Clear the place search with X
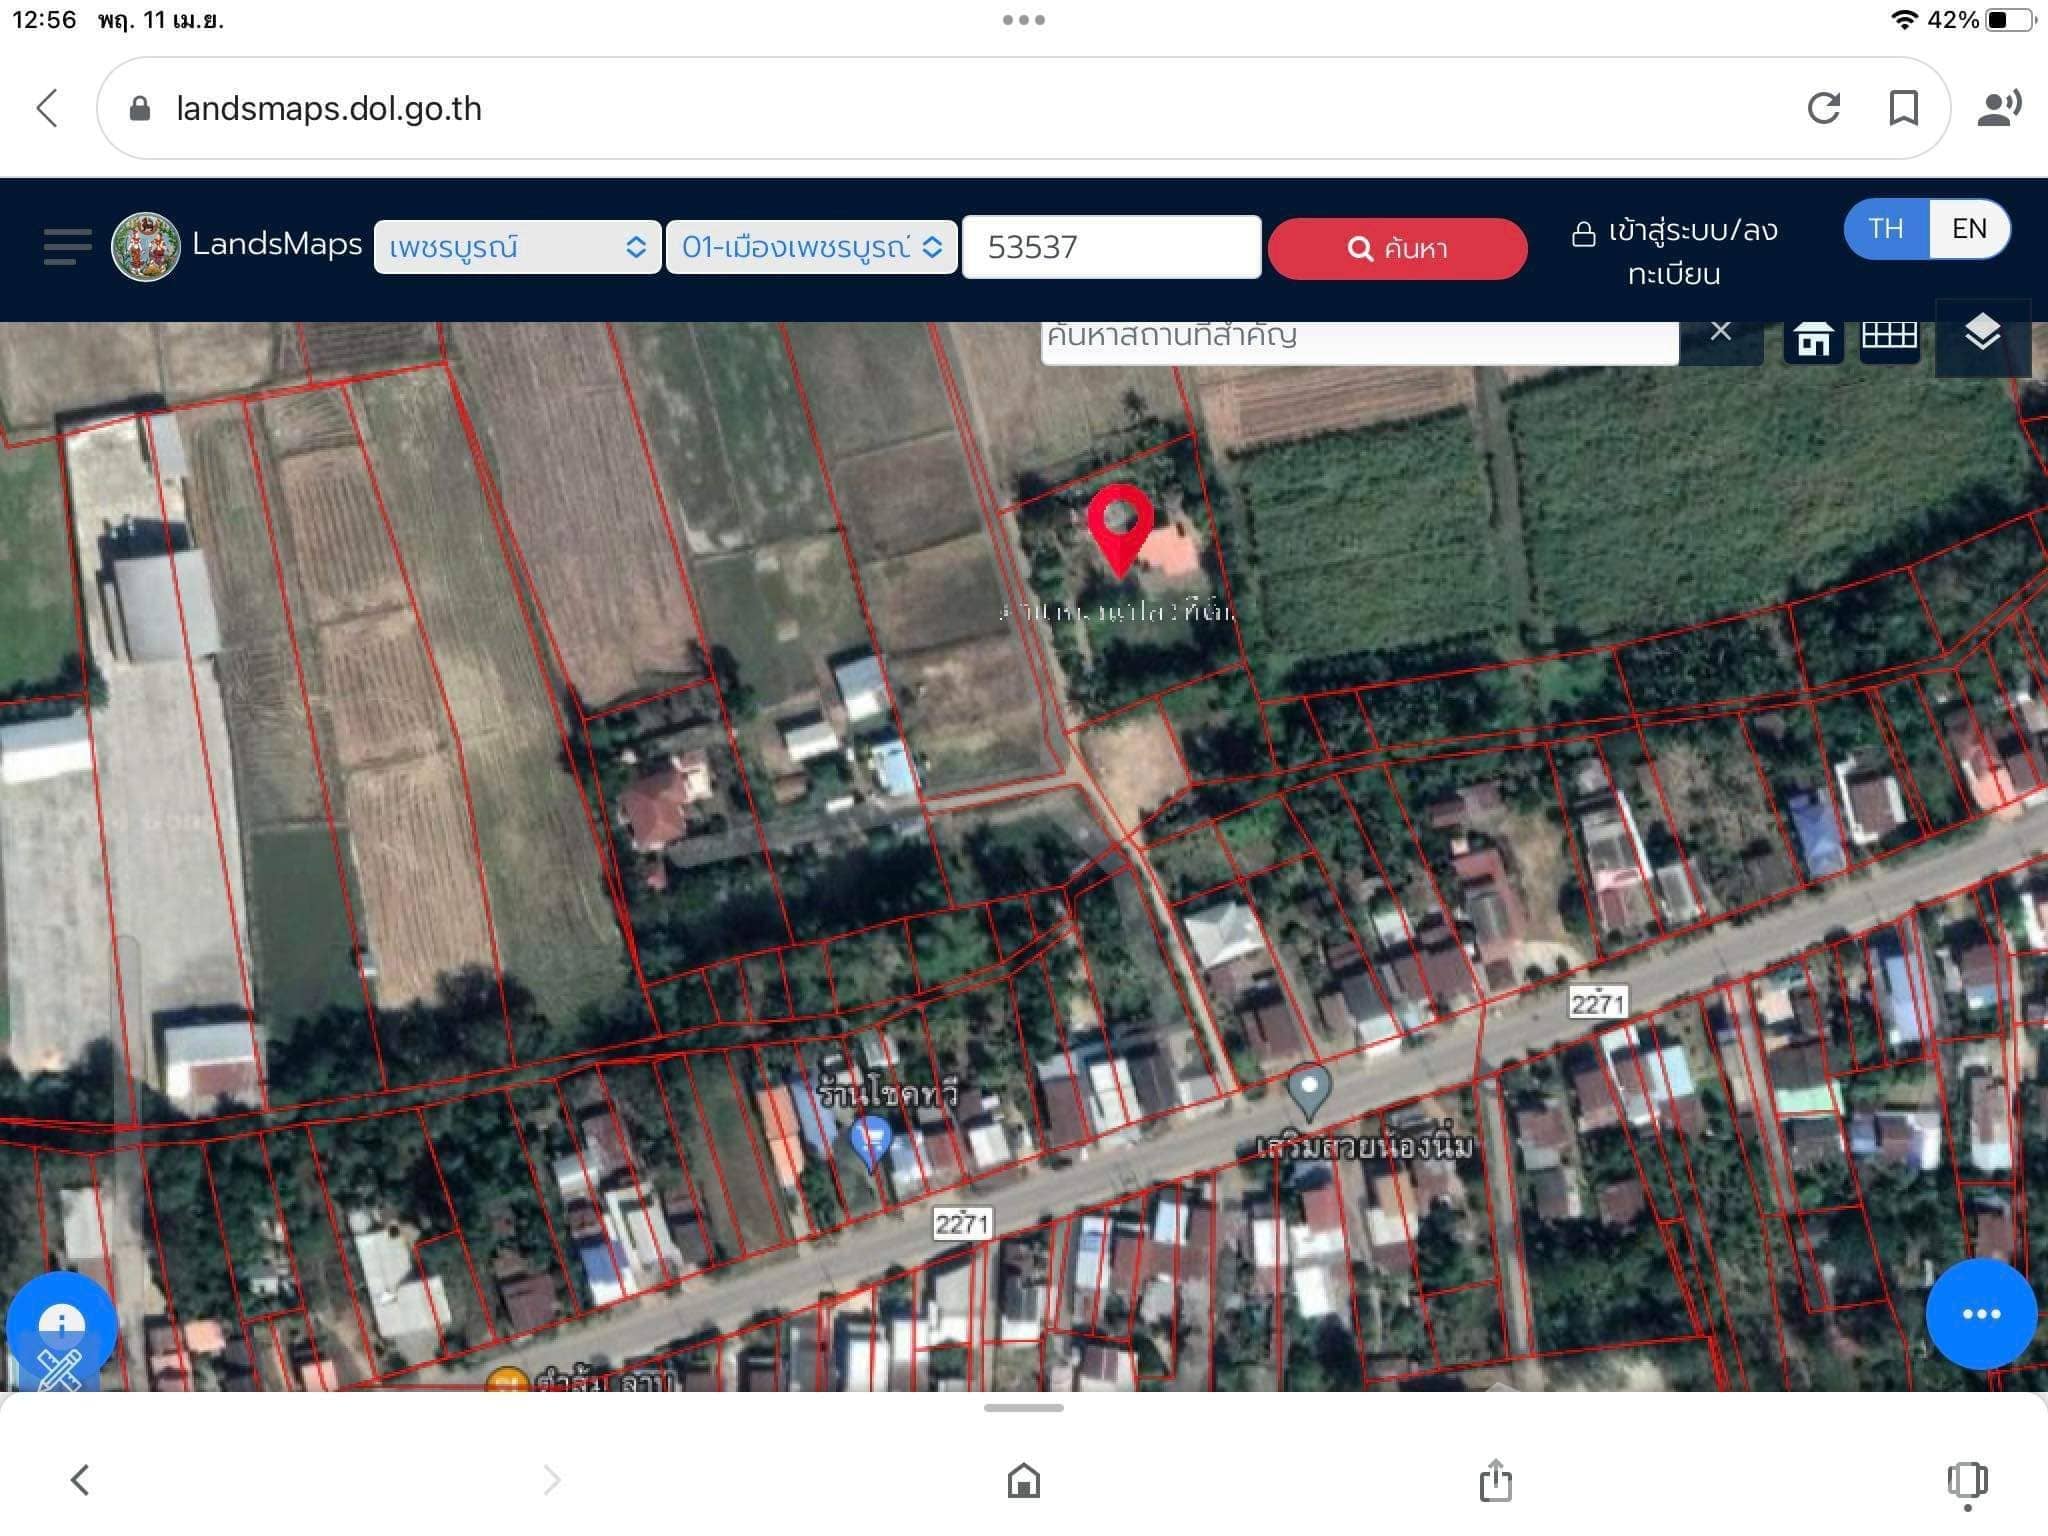This screenshot has width=2048, height=1536. (1722, 331)
